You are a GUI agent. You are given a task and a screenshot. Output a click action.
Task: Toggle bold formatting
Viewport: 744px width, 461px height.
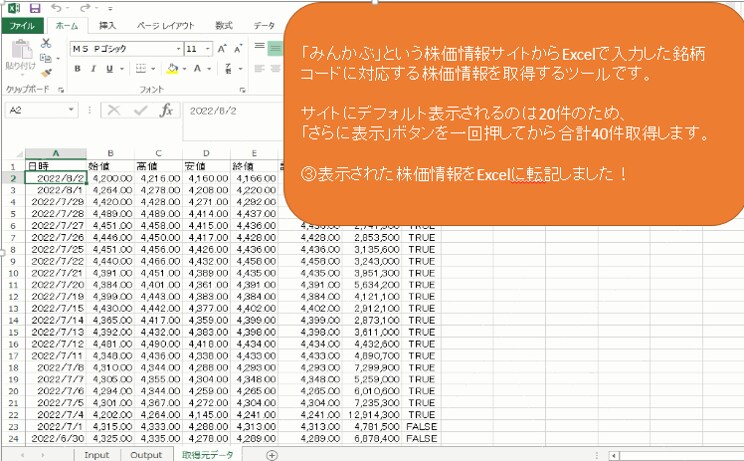[x=77, y=69]
